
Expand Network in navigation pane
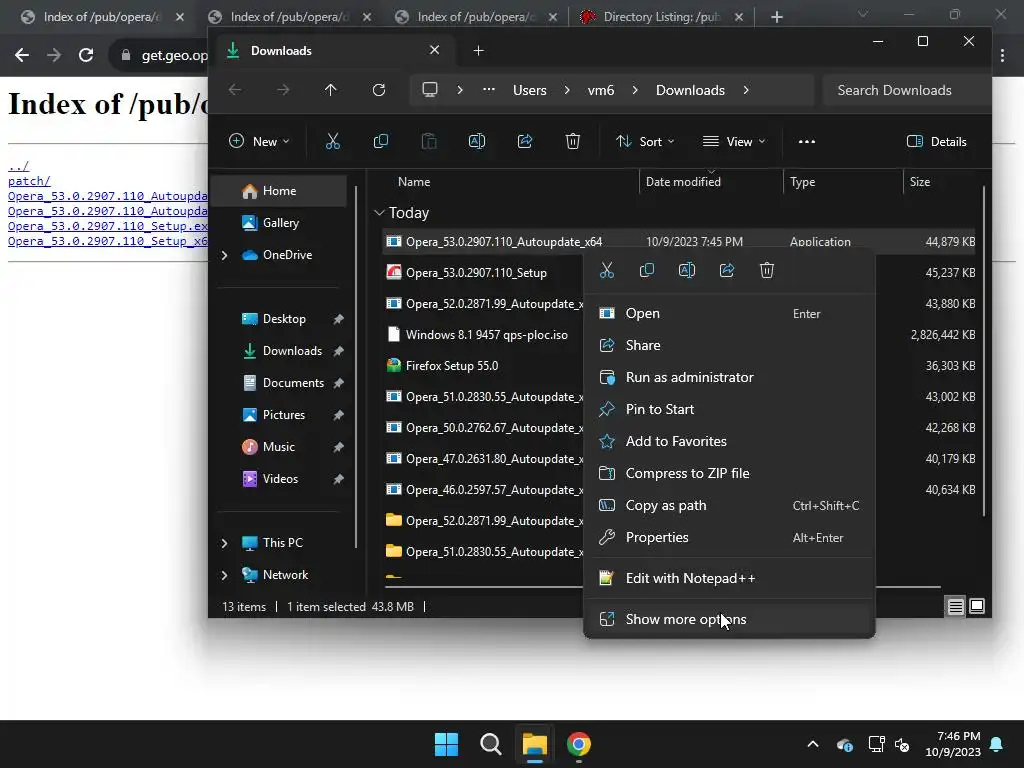225,575
